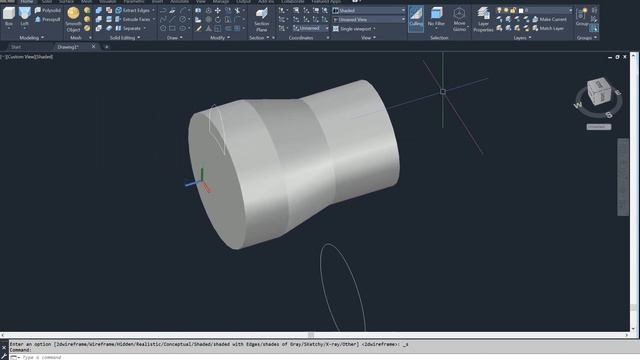Screen dimensions: 640x360
Task: Click the erase tool in Modify panel
Action: coord(198,28)
